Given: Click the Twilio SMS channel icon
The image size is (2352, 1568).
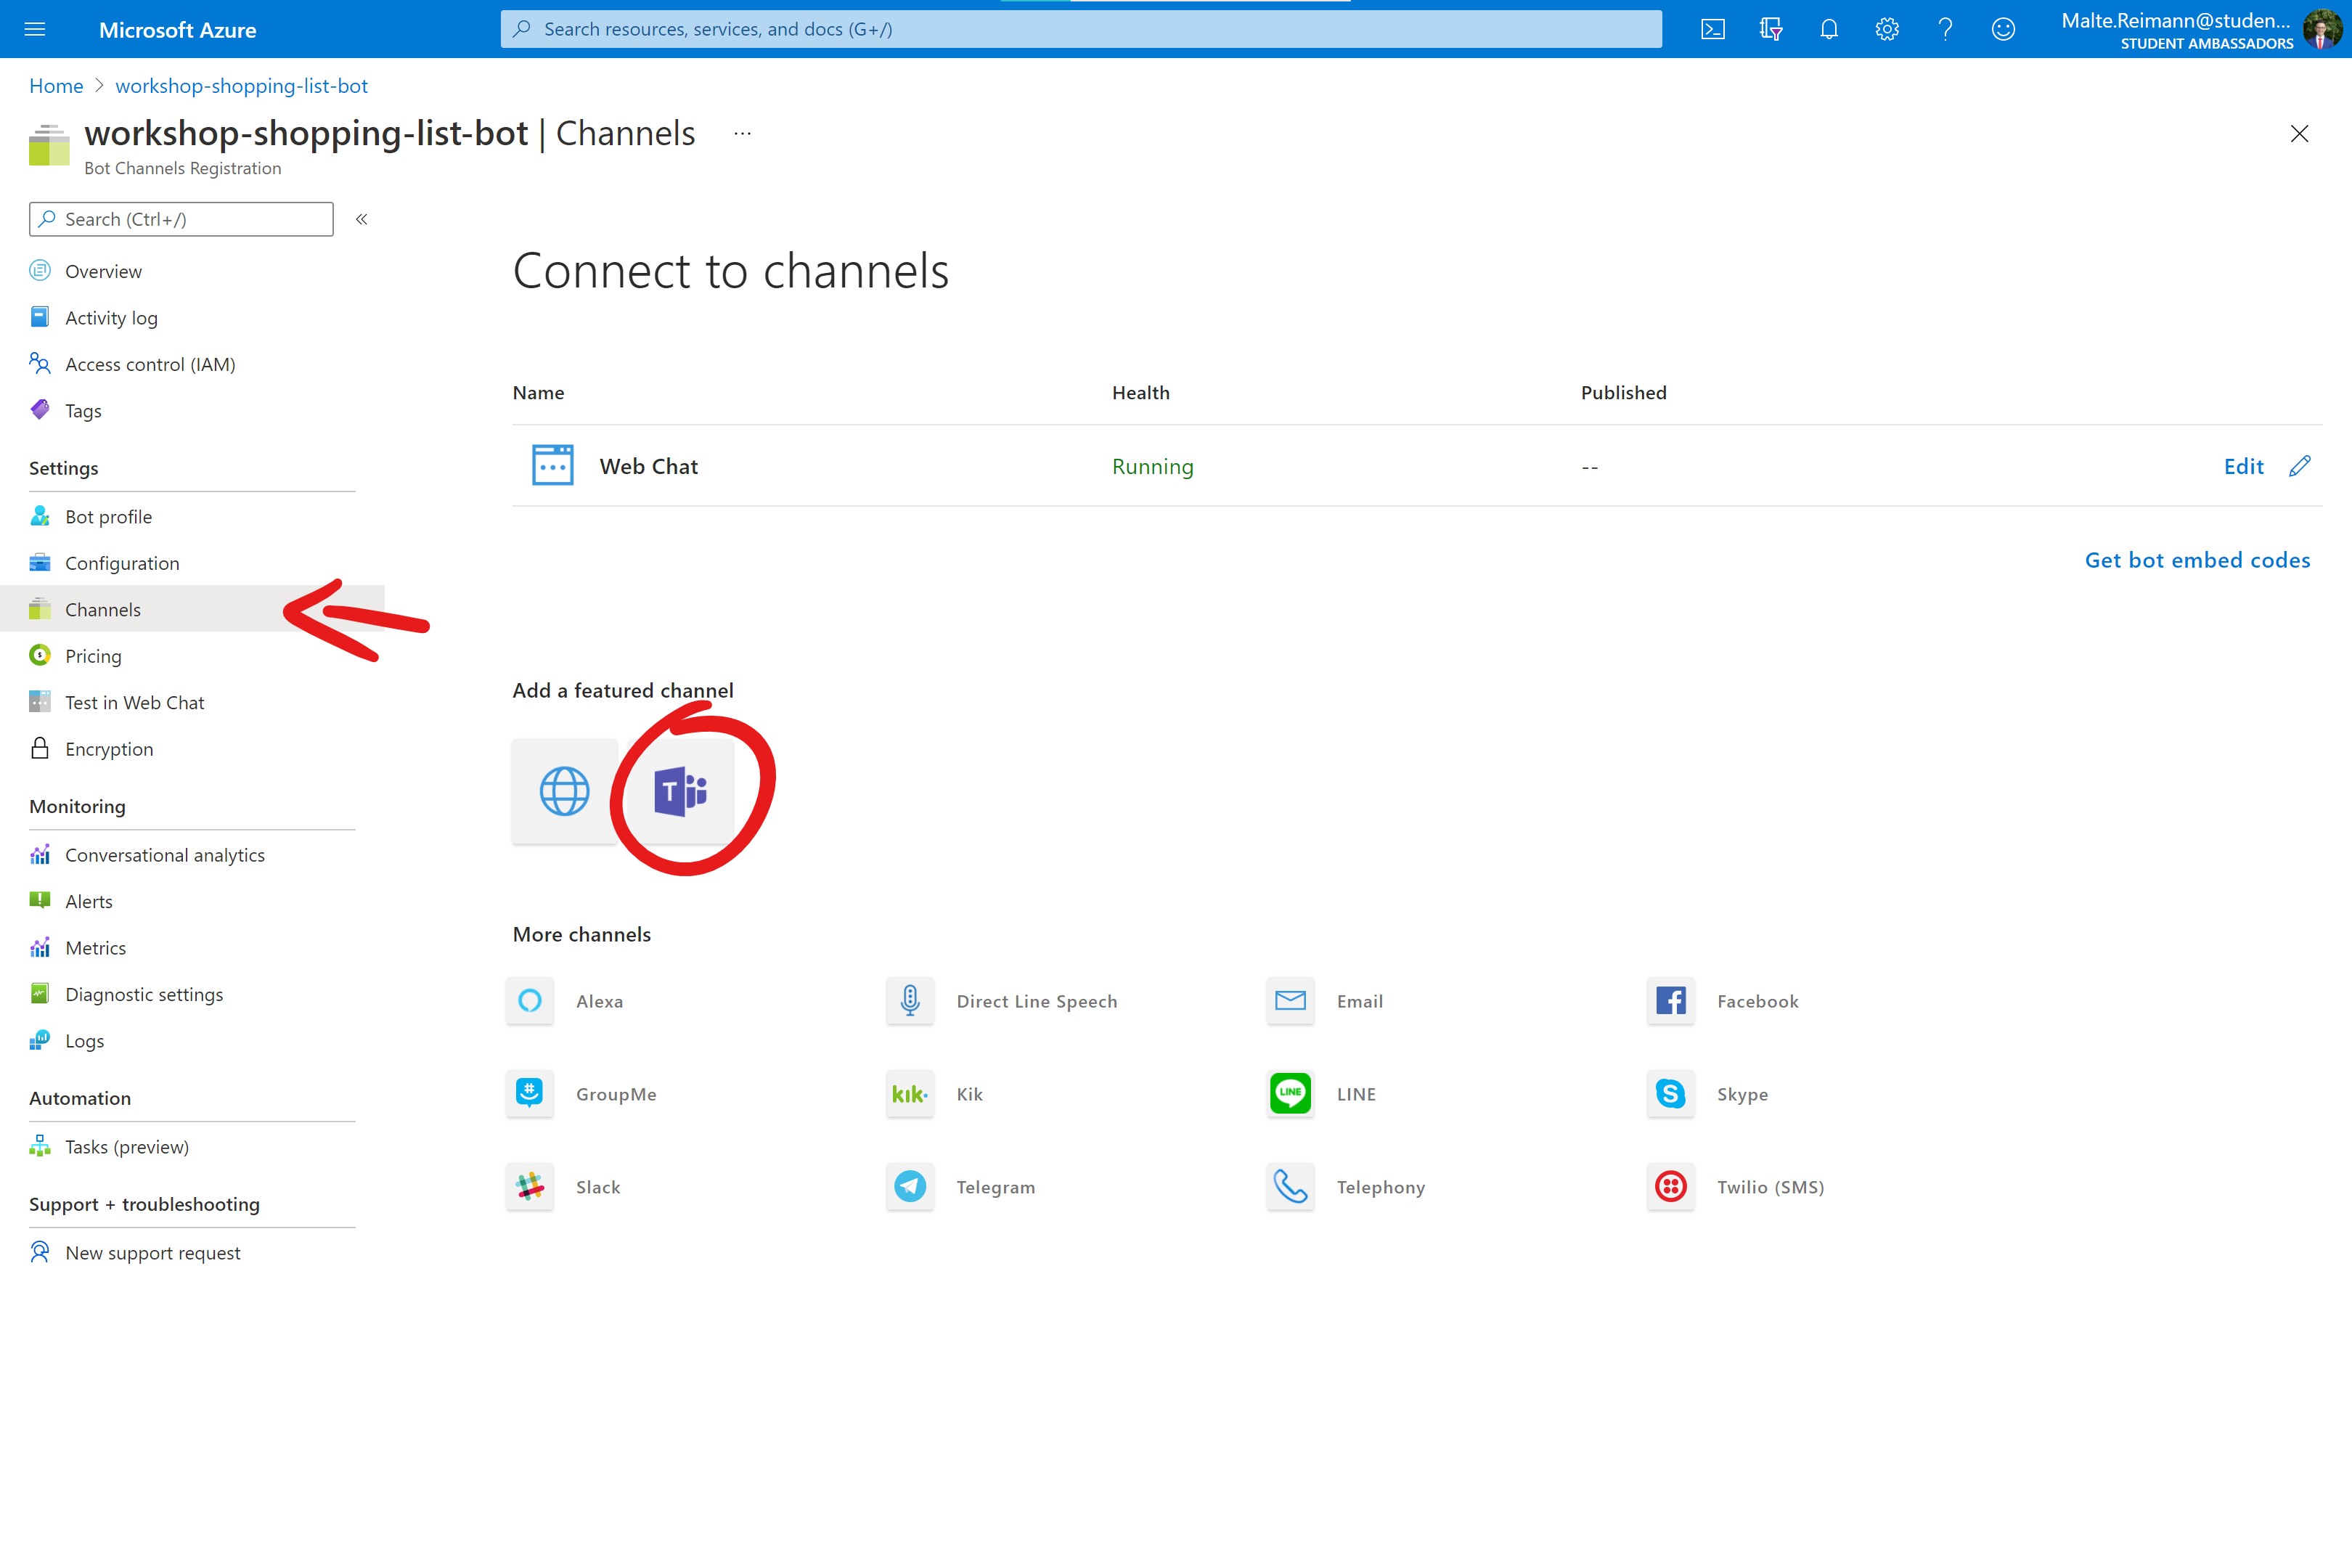Looking at the screenshot, I should point(1671,1185).
